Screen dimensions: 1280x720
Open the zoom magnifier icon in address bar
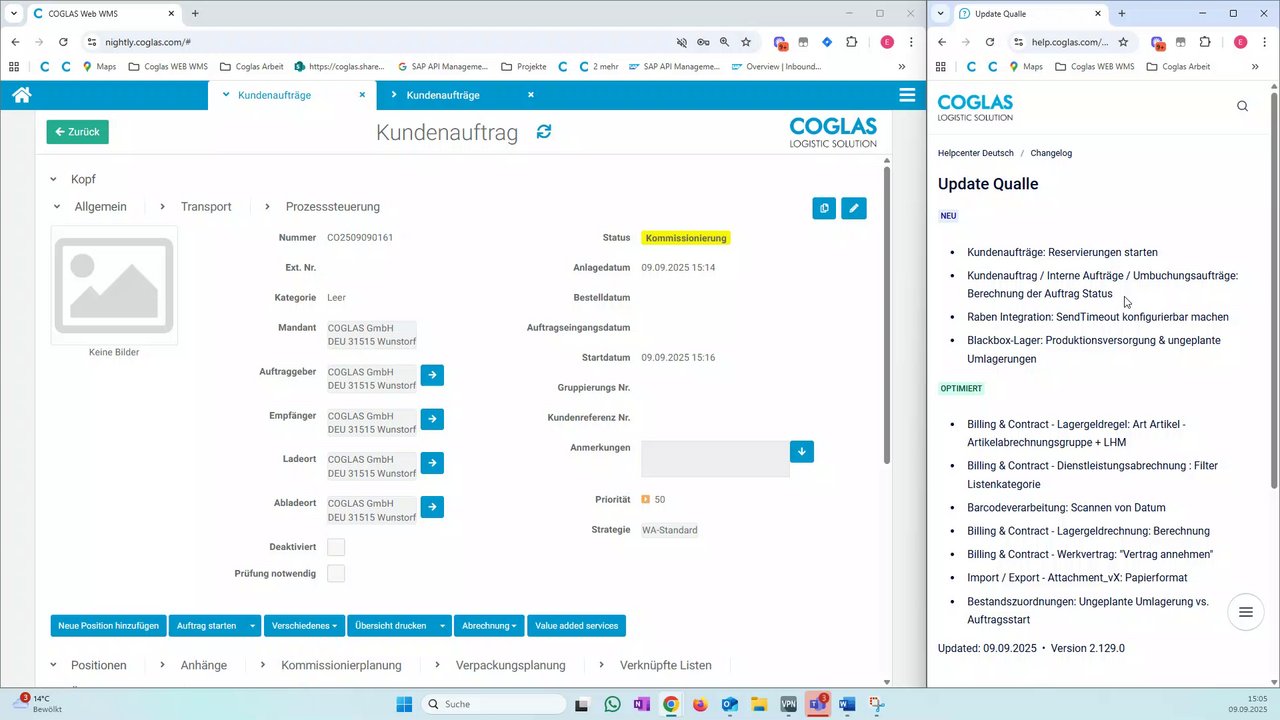click(x=724, y=42)
